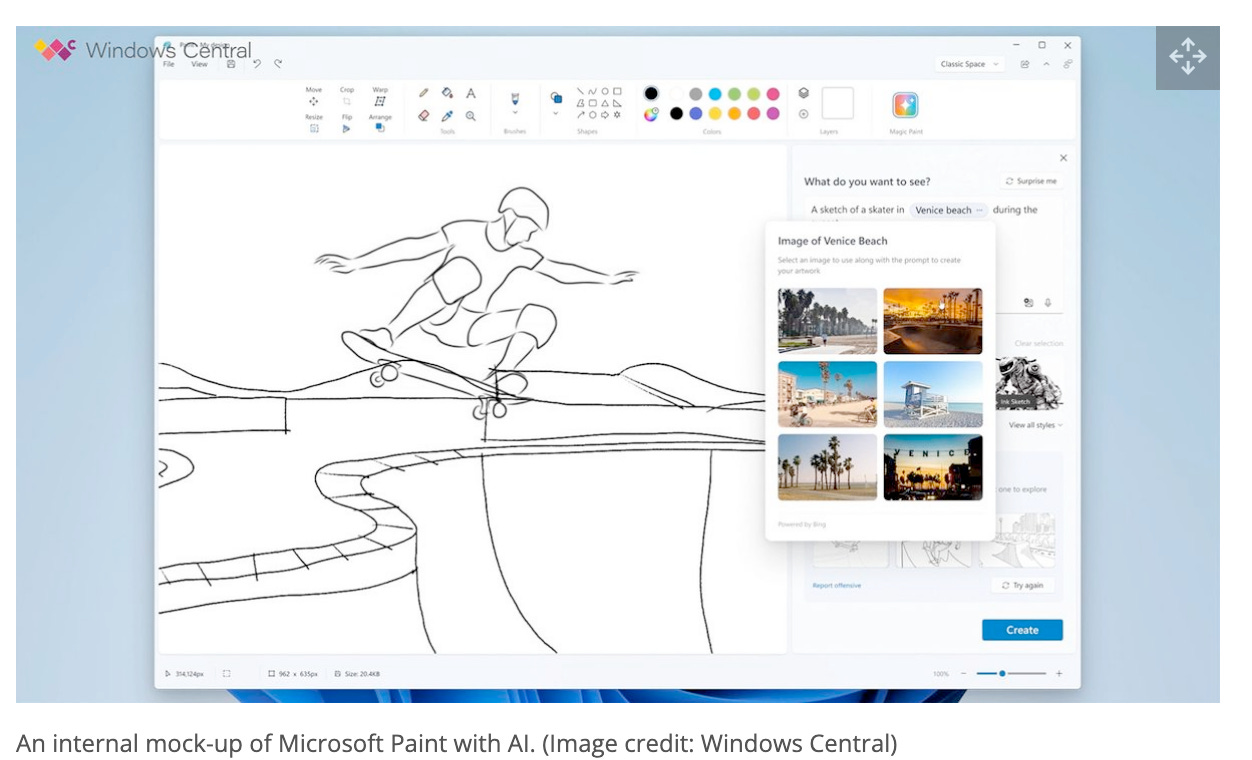Choose the VENICE sign night image
Viewport: 1252px width, 760px height.
coord(933,467)
